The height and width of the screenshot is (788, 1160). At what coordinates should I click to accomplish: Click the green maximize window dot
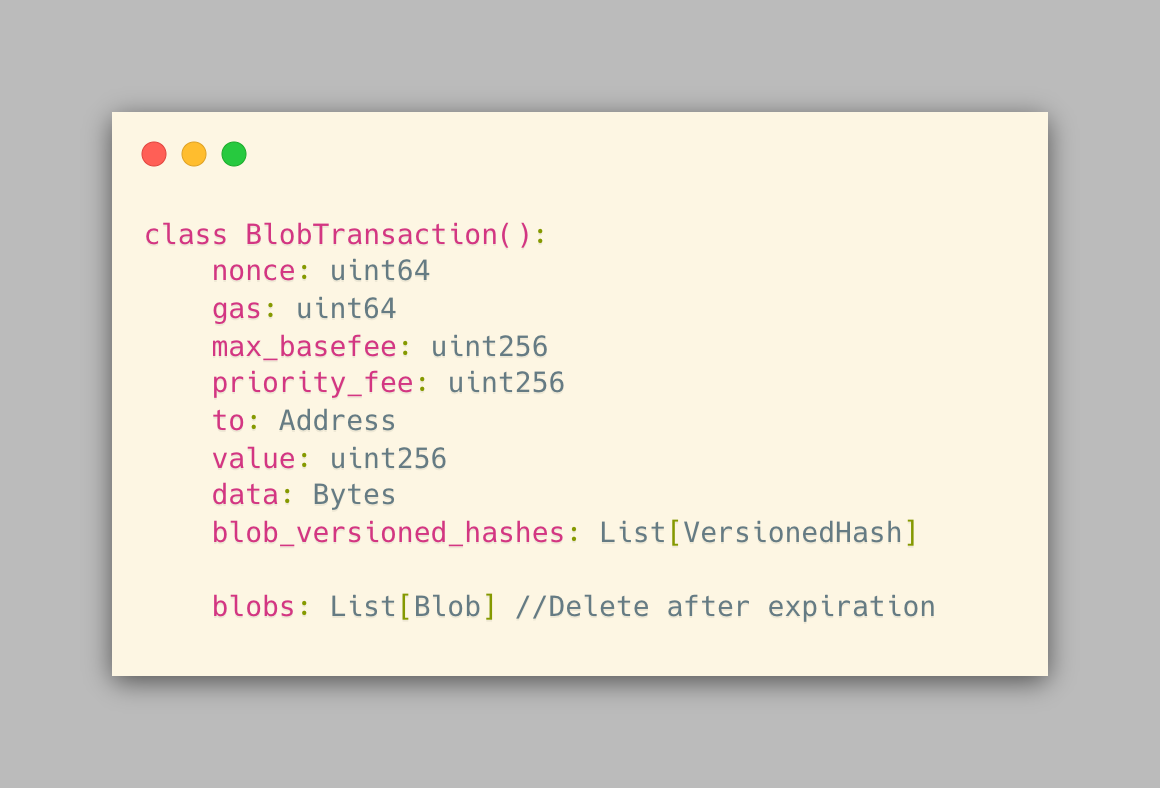coord(234,154)
